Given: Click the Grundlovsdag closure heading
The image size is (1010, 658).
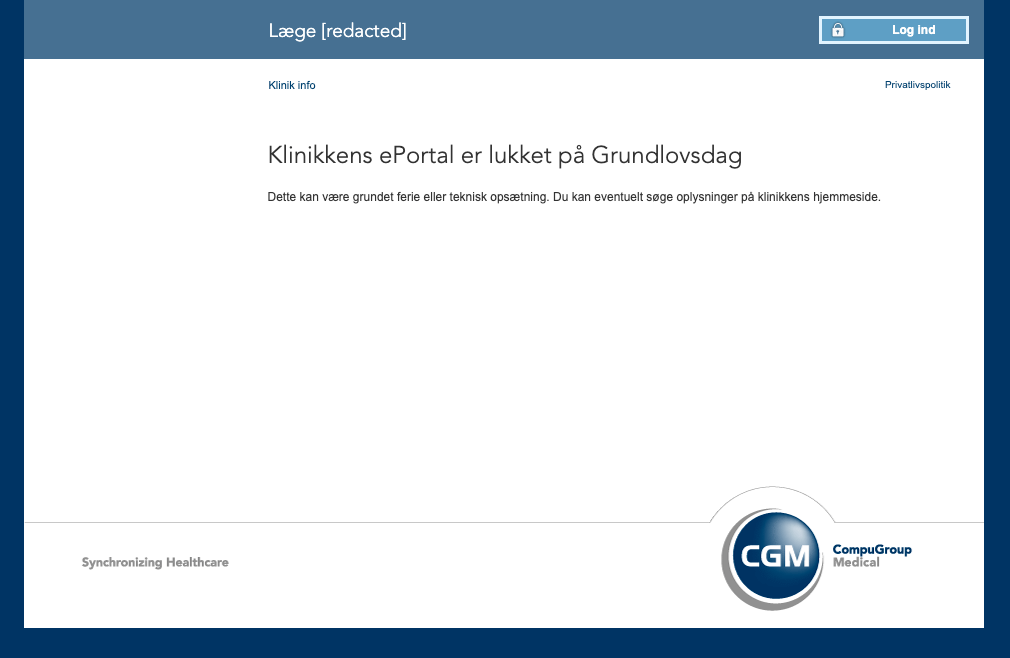Looking at the screenshot, I should tap(504, 154).
